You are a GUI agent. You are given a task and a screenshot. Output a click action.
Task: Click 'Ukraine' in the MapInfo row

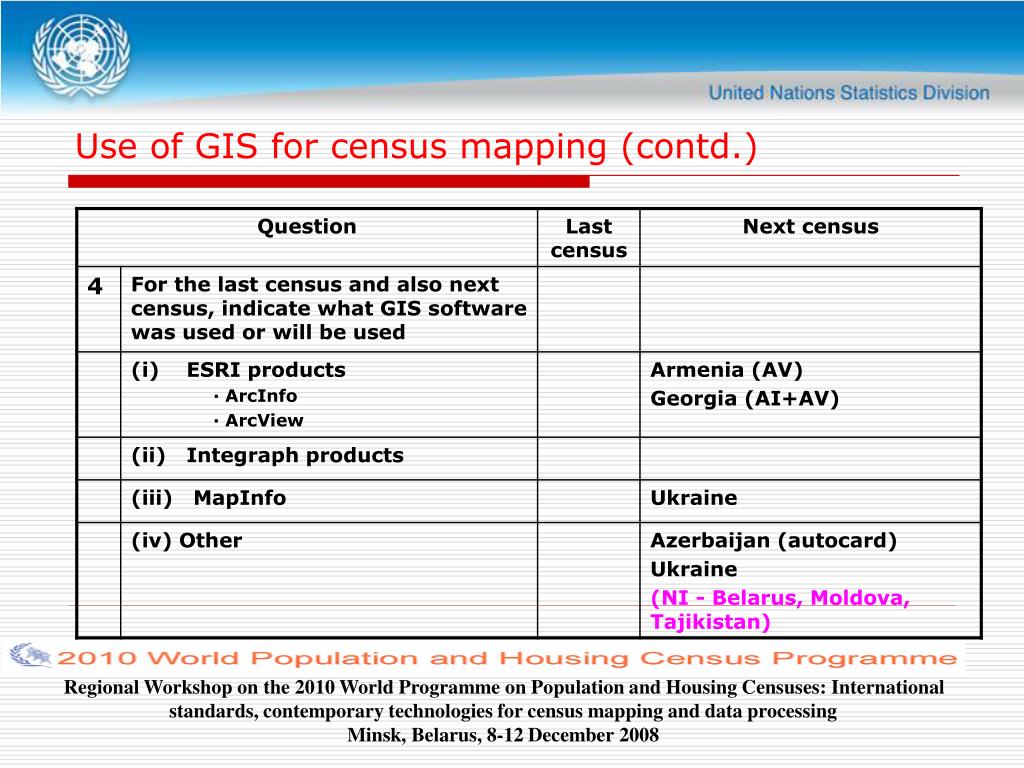pos(694,498)
